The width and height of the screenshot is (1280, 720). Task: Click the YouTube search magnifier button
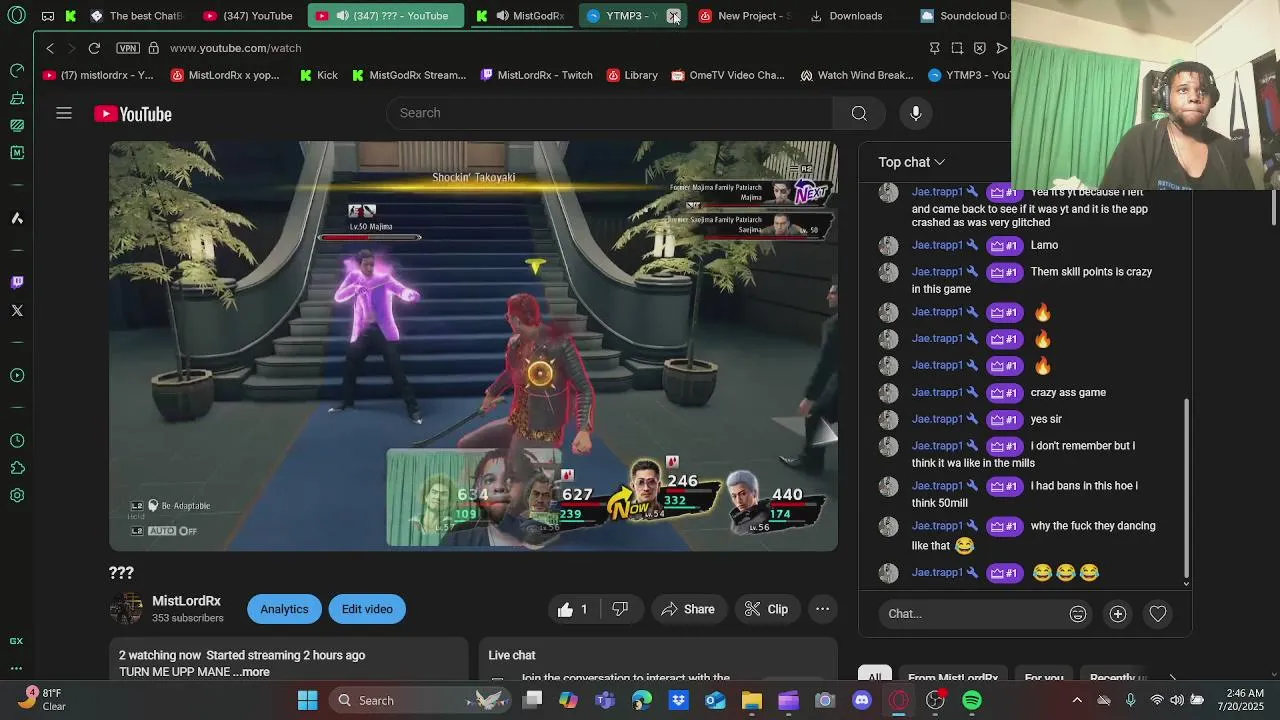[859, 113]
